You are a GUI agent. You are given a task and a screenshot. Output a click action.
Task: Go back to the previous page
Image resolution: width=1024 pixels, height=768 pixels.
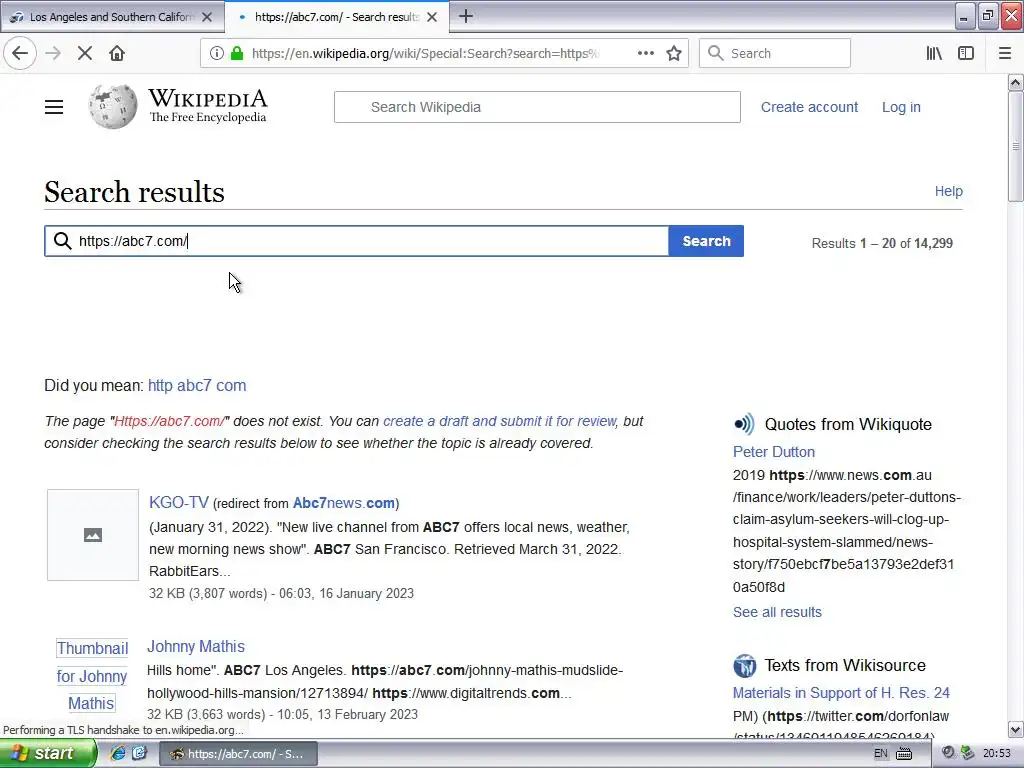point(20,53)
